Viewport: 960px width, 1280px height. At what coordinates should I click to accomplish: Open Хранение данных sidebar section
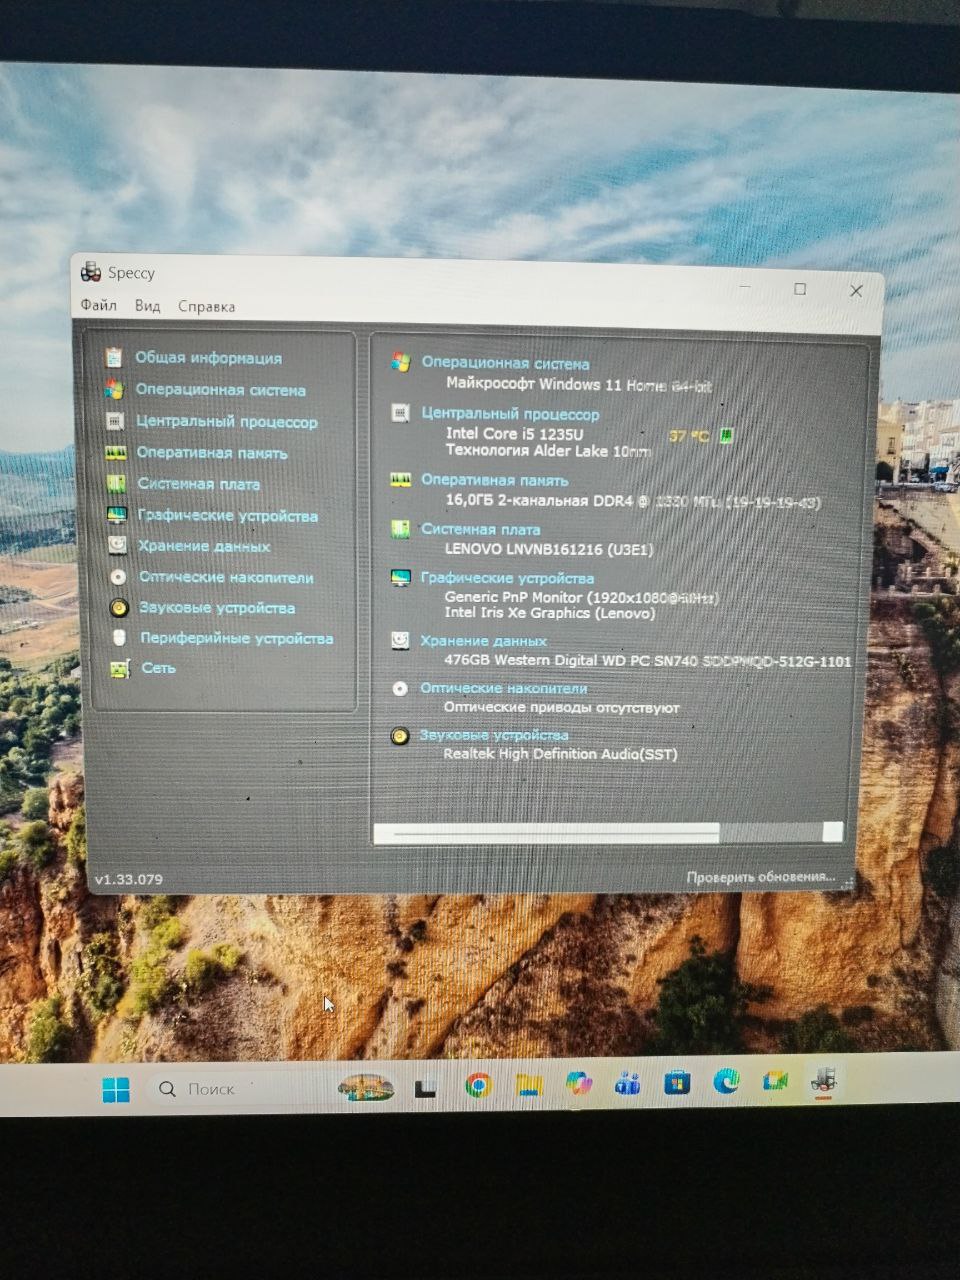(x=204, y=547)
